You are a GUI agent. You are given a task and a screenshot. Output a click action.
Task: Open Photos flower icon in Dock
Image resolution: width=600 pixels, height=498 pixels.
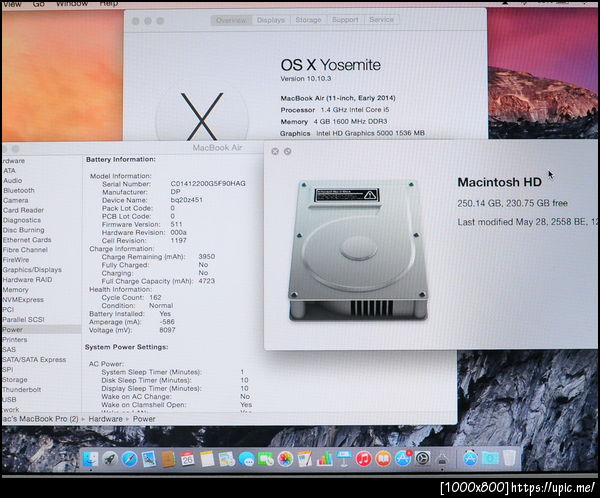(285, 459)
